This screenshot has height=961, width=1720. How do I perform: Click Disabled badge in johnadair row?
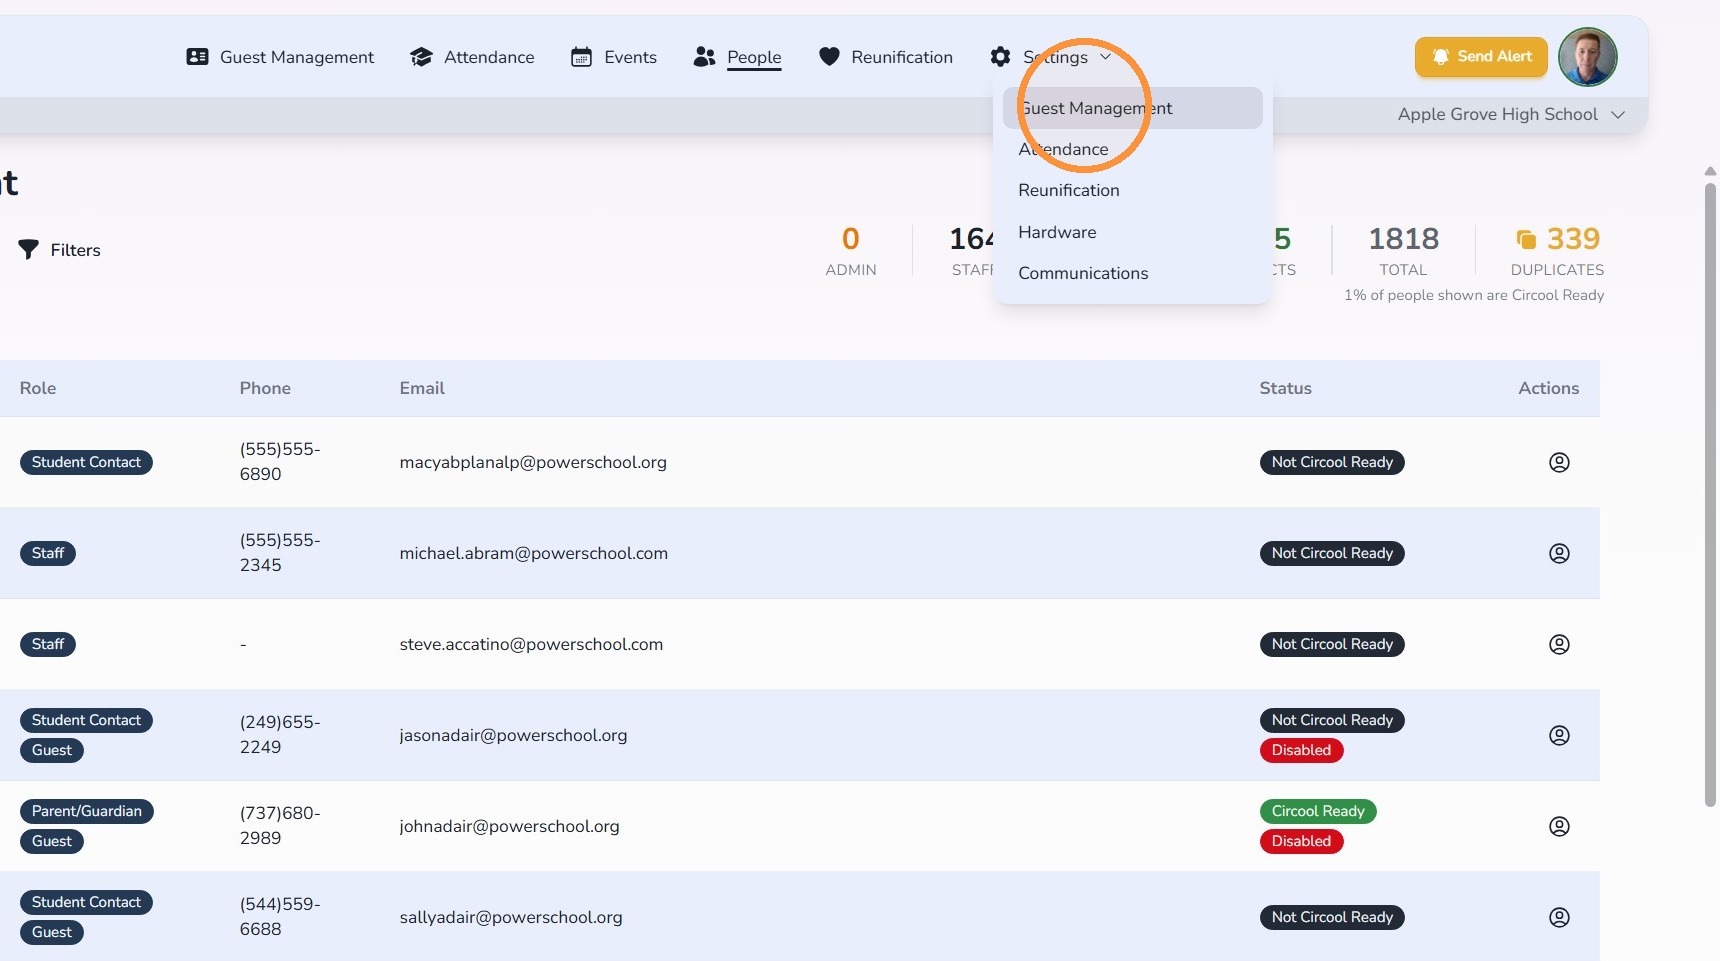pos(1301,841)
